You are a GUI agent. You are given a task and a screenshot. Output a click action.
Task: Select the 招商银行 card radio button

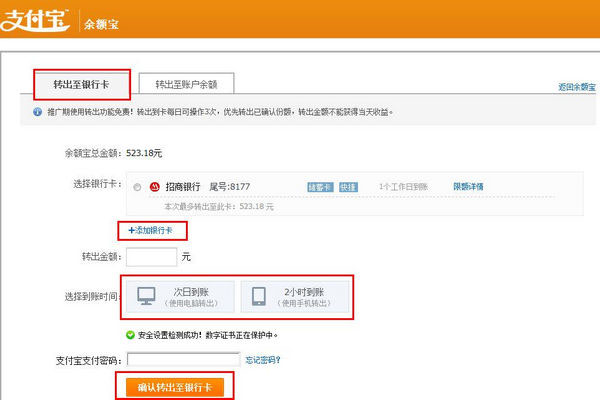137,187
